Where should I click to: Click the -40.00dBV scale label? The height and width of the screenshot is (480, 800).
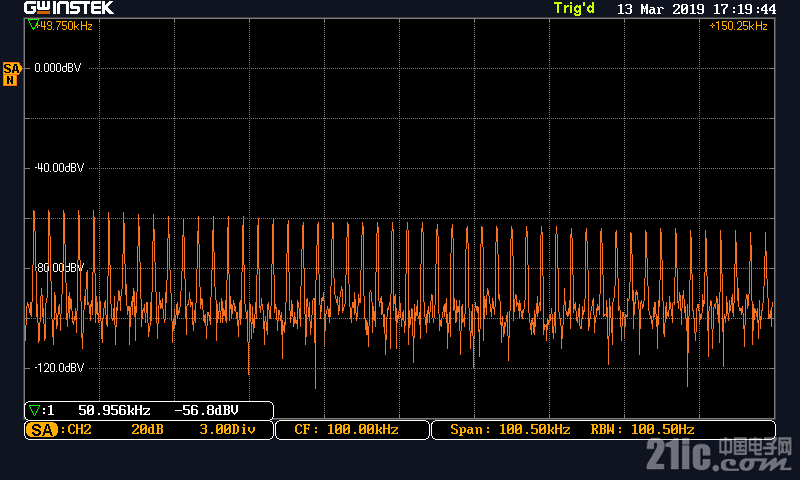click(x=59, y=168)
